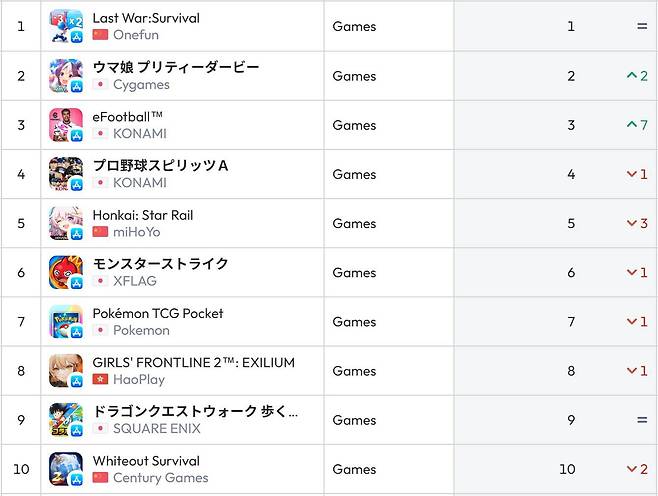The width and height of the screenshot is (658, 496).
Task: Select the Pokémon TCG Pocket app icon
Action: click(x=66, y=321)
